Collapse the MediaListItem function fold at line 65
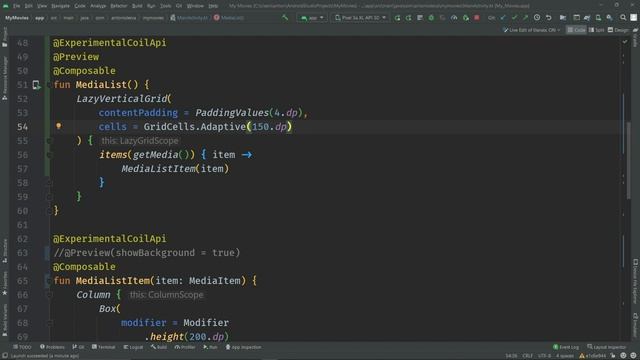This screenshot has height=360, width=640. coord(49,281)
